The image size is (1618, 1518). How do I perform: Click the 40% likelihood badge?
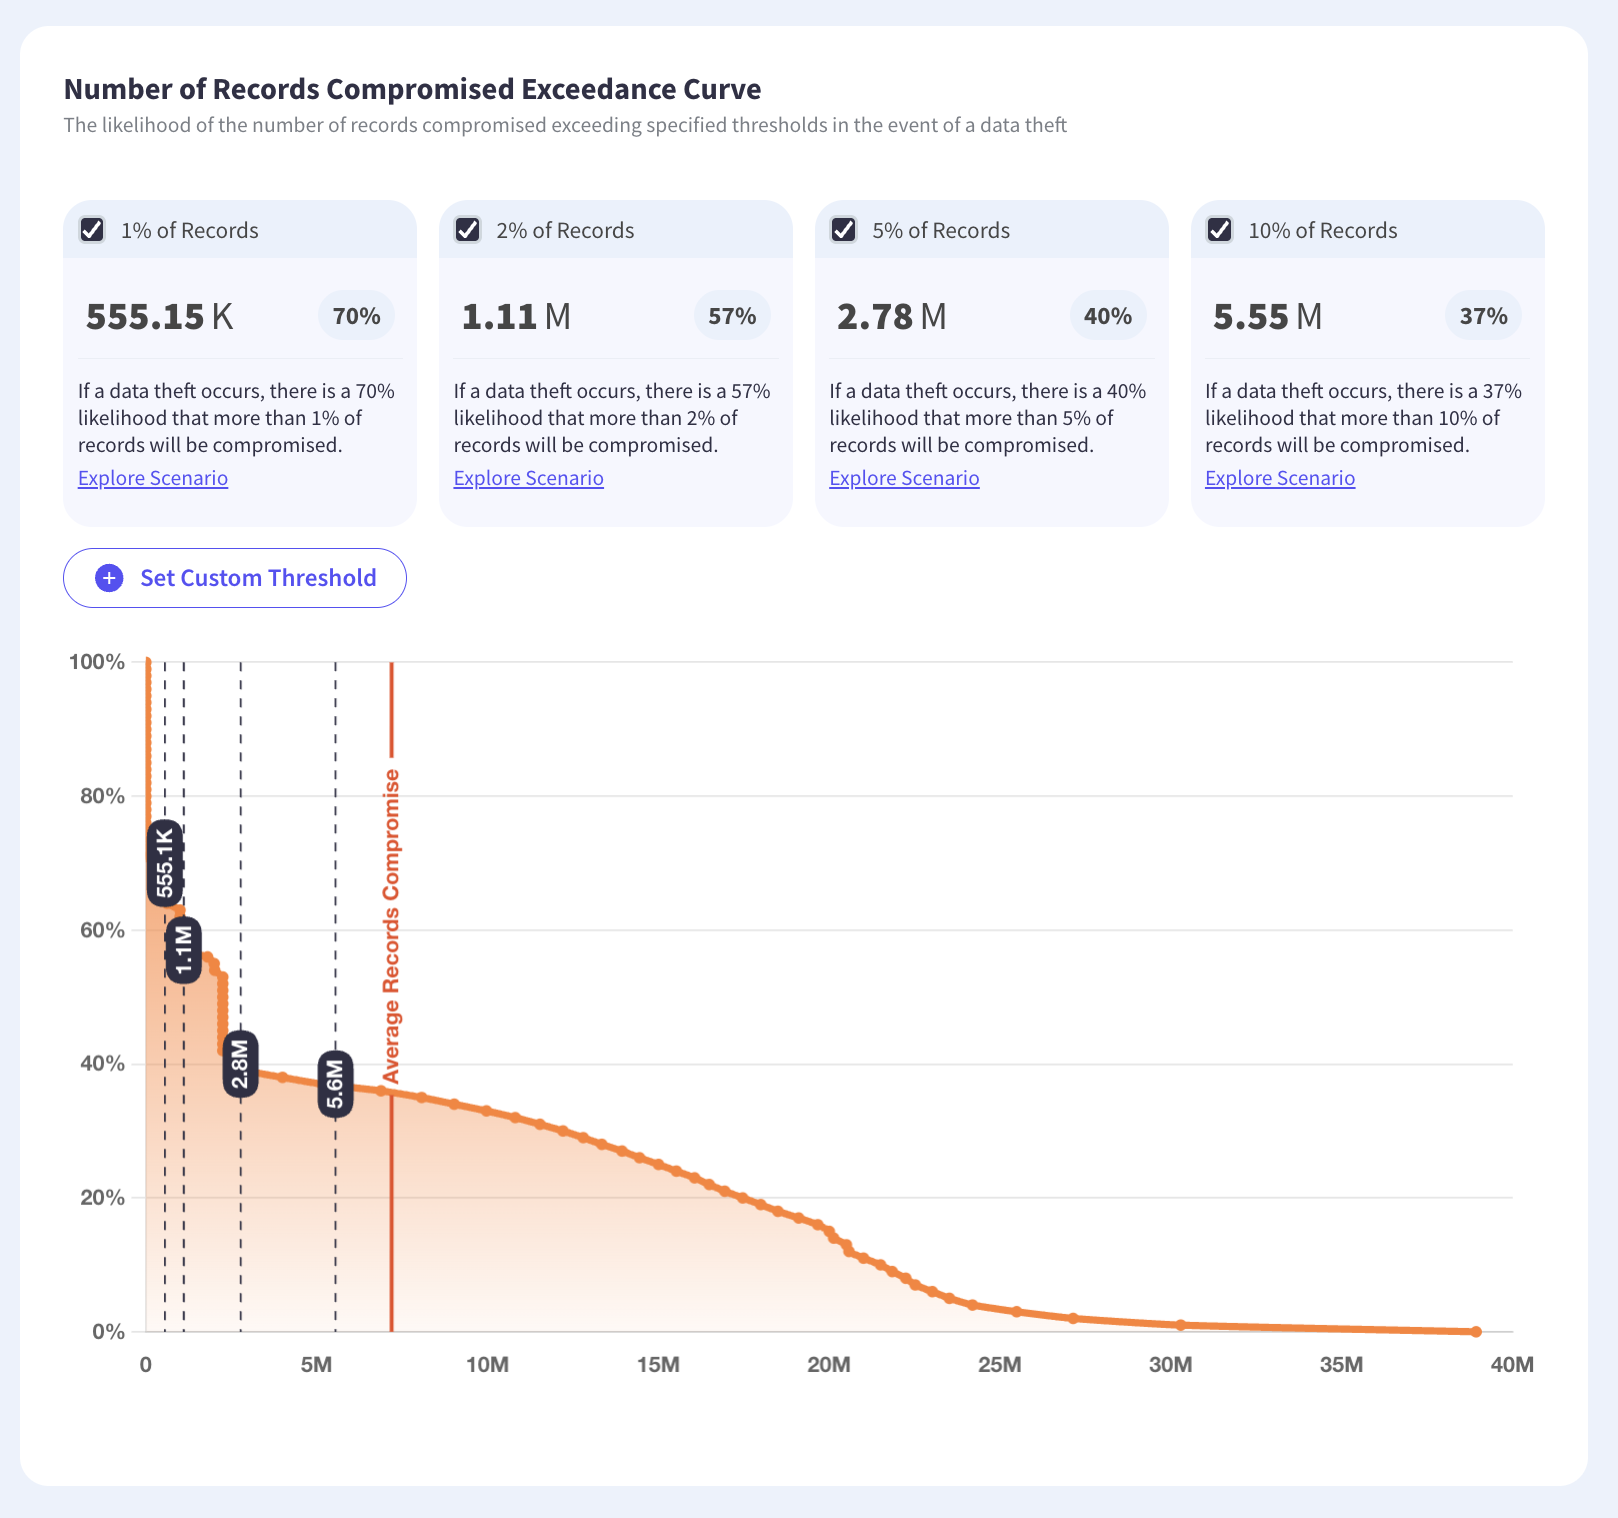pos(1108,316)
